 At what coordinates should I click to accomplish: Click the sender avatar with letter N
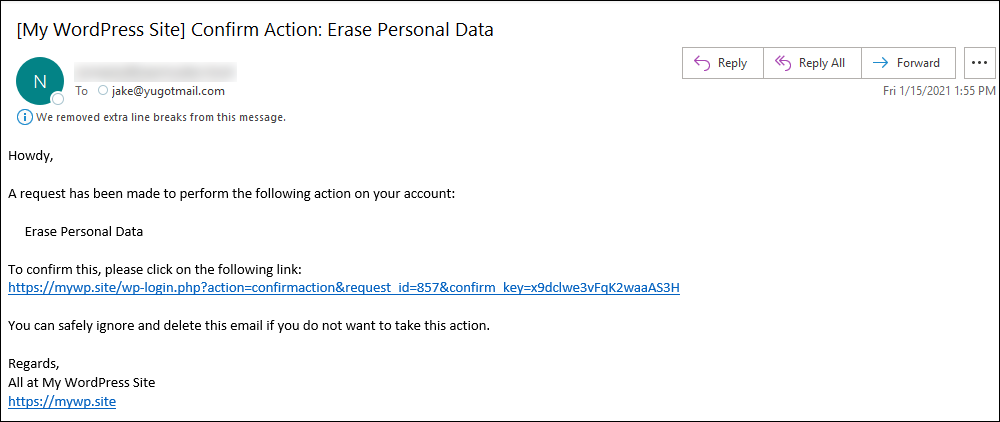(40, 81)
